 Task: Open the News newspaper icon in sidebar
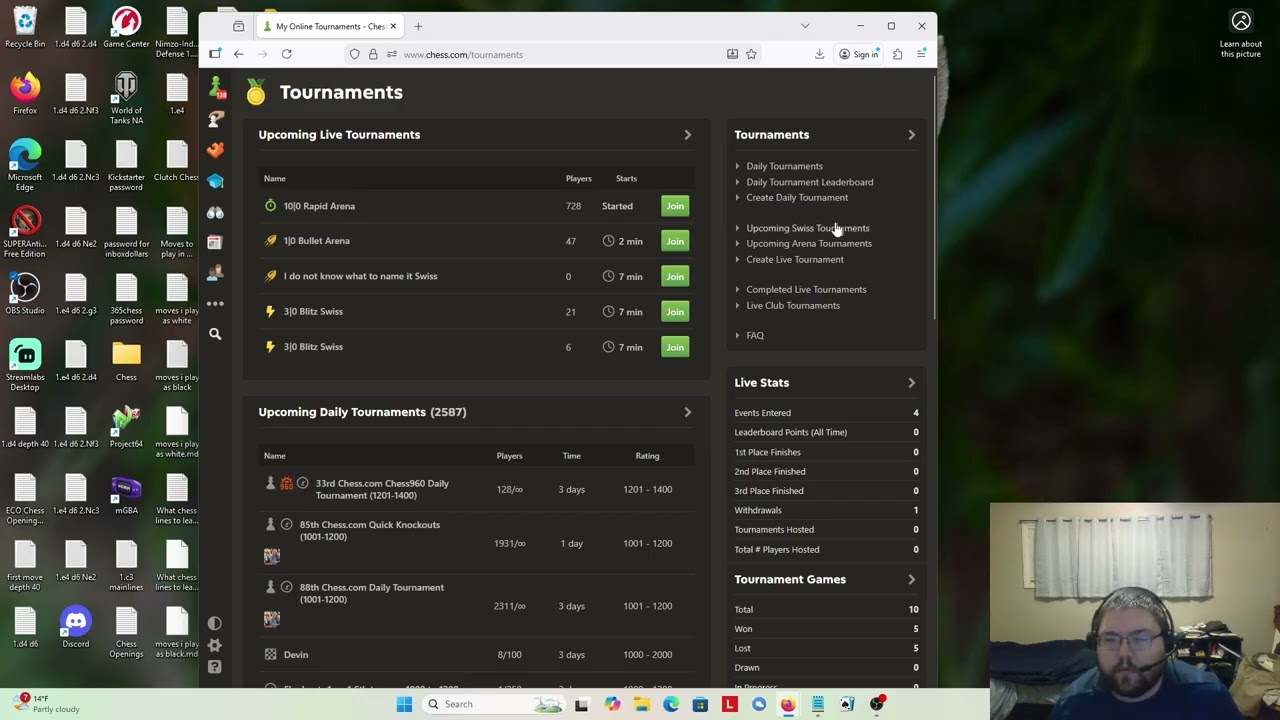pos(215,242)
